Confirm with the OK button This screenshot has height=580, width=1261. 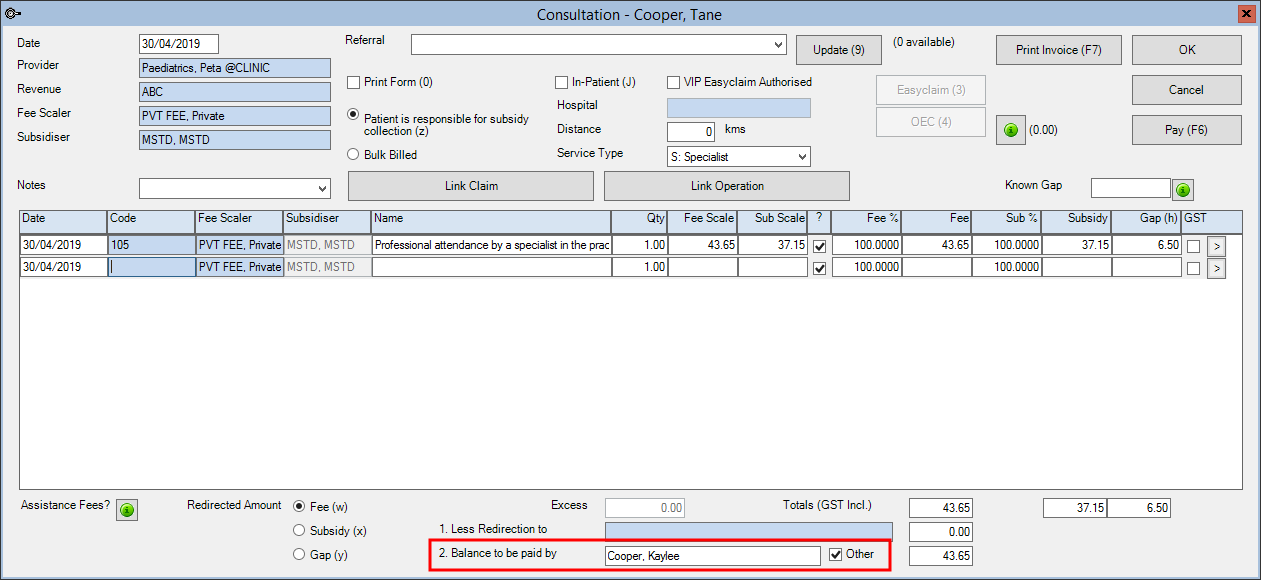coord(1187,50)
